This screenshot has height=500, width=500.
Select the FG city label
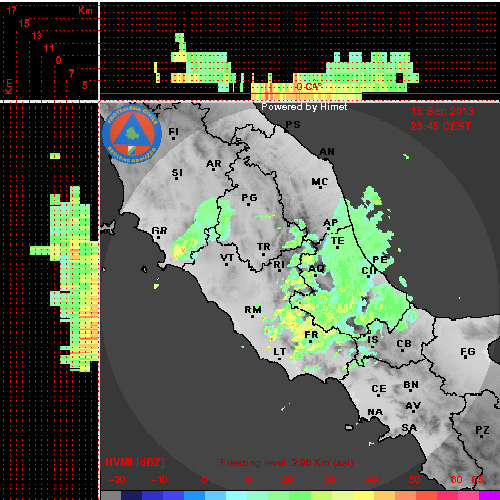point(468,351)
